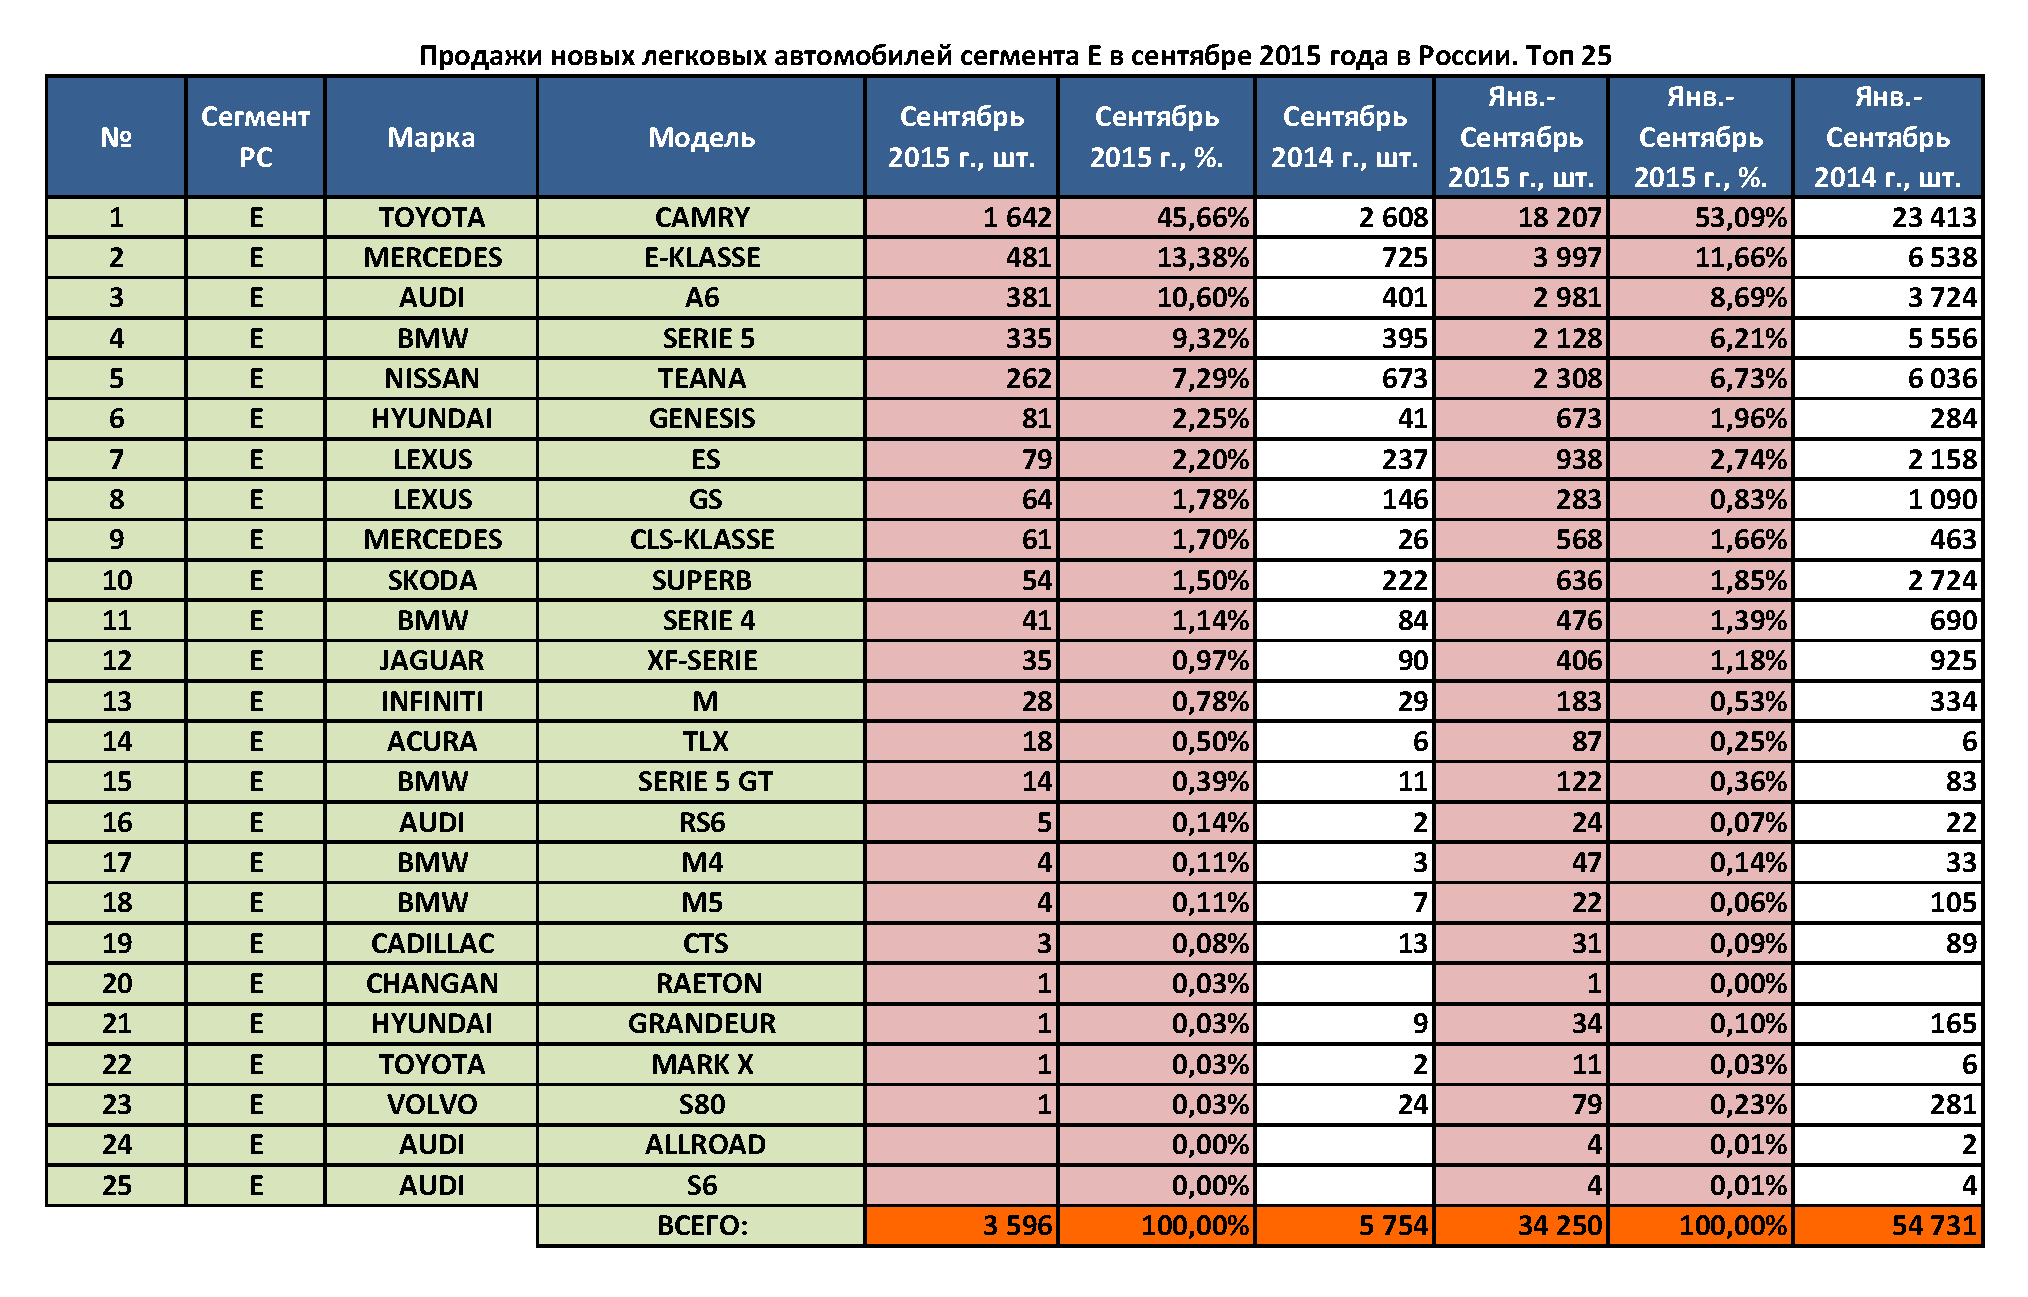Screen dimensions: 2028x1297
Task: Click the E-KLASSE model cell
Action: tap(701, 257)
